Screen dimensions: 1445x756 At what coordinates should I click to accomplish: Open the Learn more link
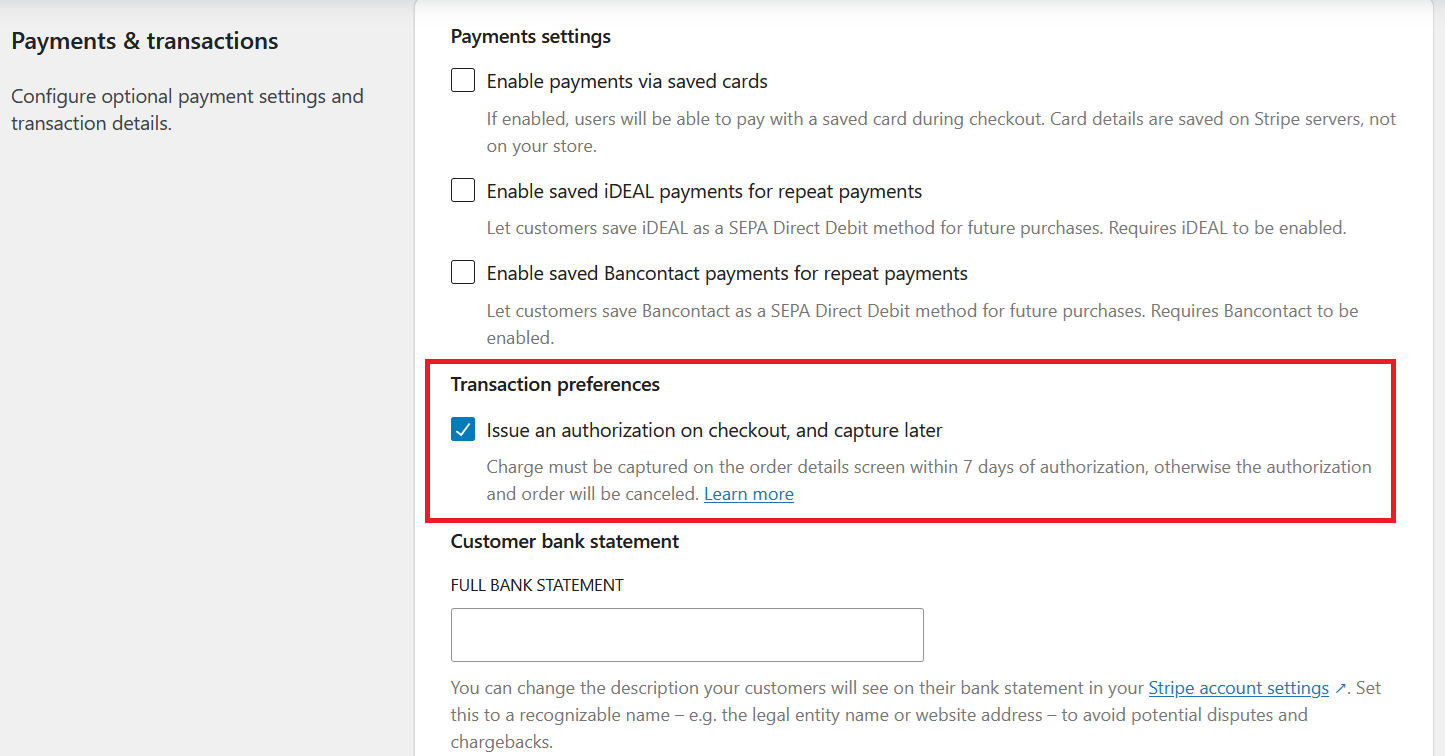pyautogui.click(x=748, y=494)
